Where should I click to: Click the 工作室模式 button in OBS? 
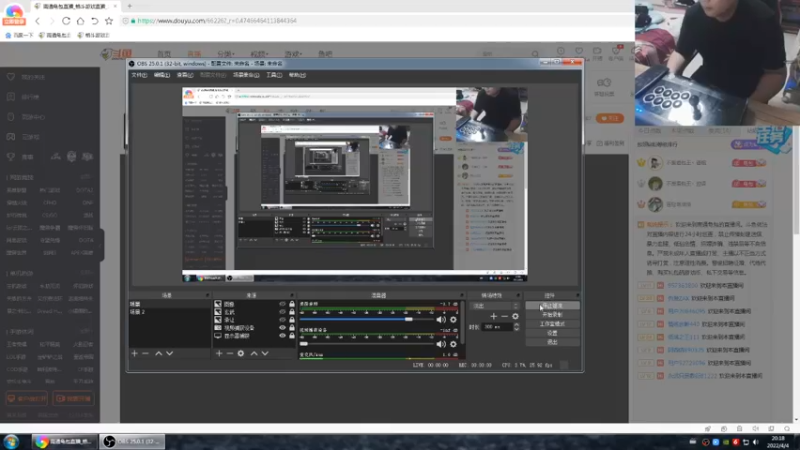coord(552,324)
